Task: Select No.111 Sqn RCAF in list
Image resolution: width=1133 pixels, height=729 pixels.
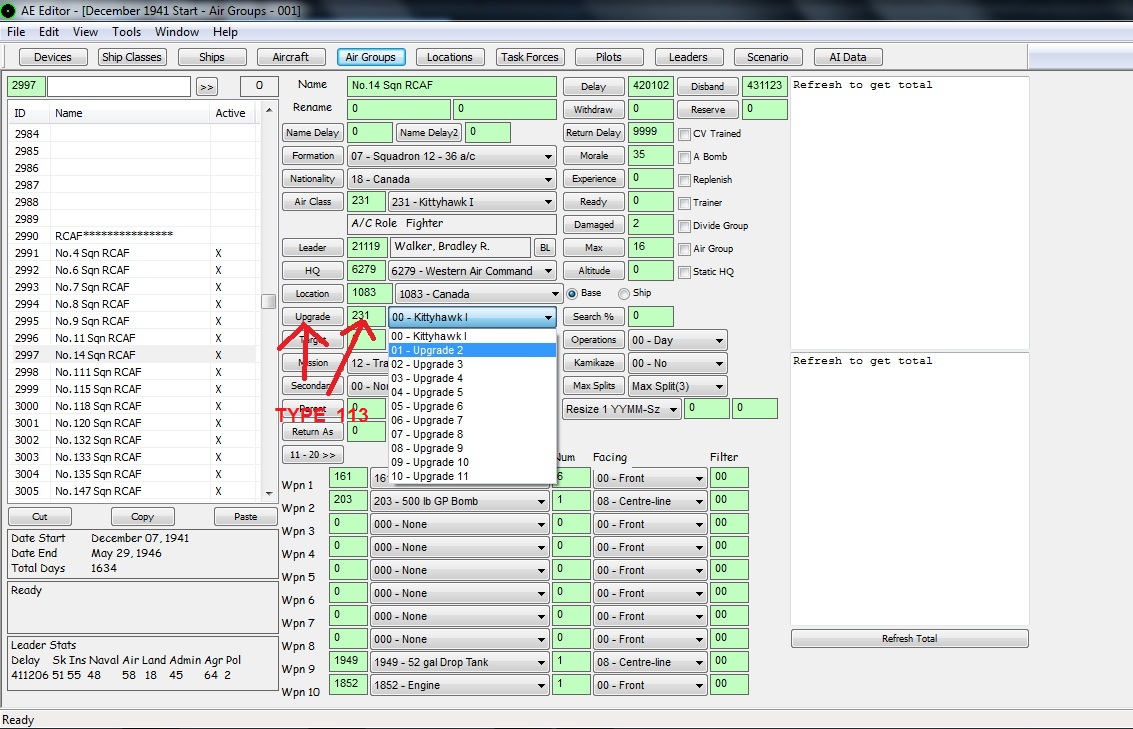Action: (x=134, y=372)
